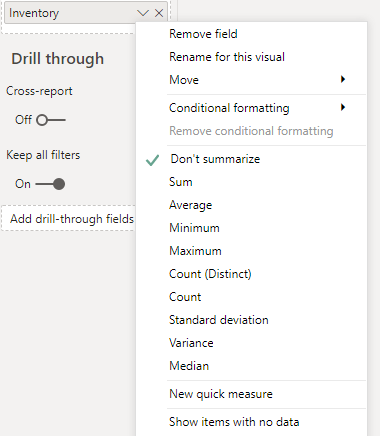Choose Remove field from the context menu
The image size is (380, 436).
tap(203, 34)
